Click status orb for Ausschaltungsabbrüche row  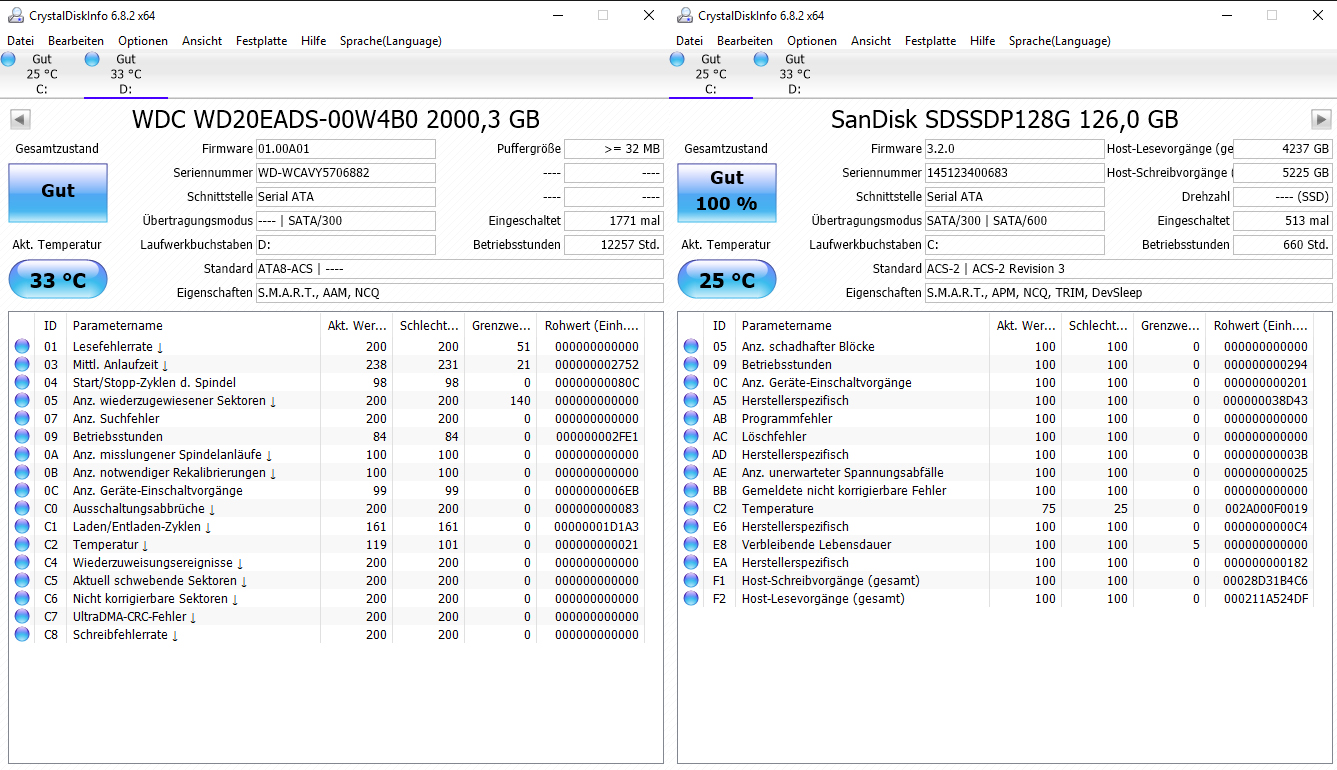pyautogui.click(x=22, y=509)
